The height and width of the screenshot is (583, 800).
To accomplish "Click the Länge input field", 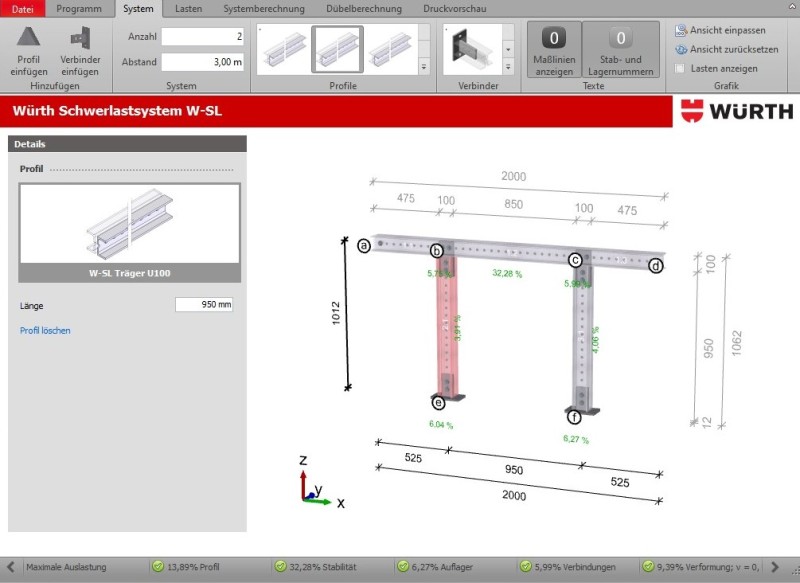I will tap(203, 305).
